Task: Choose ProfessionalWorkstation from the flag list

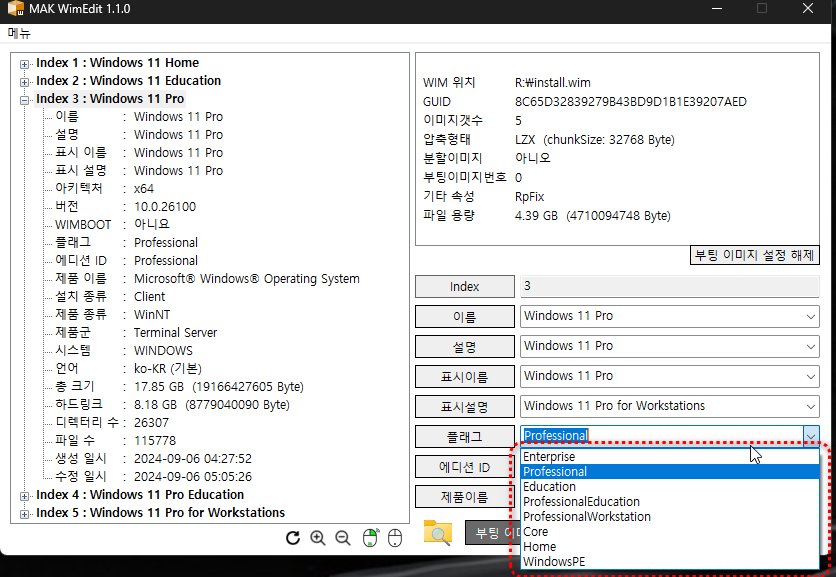Action: point(670,516)
